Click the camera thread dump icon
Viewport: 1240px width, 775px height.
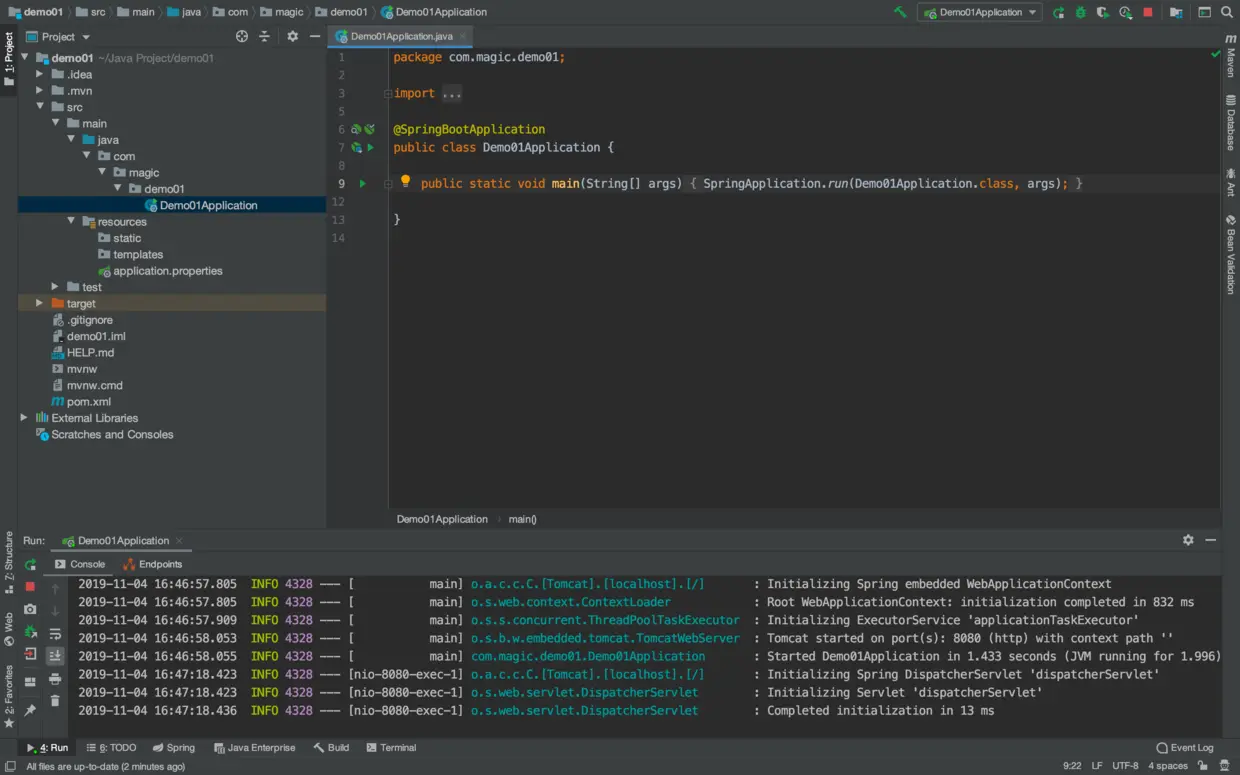(30, 609)
